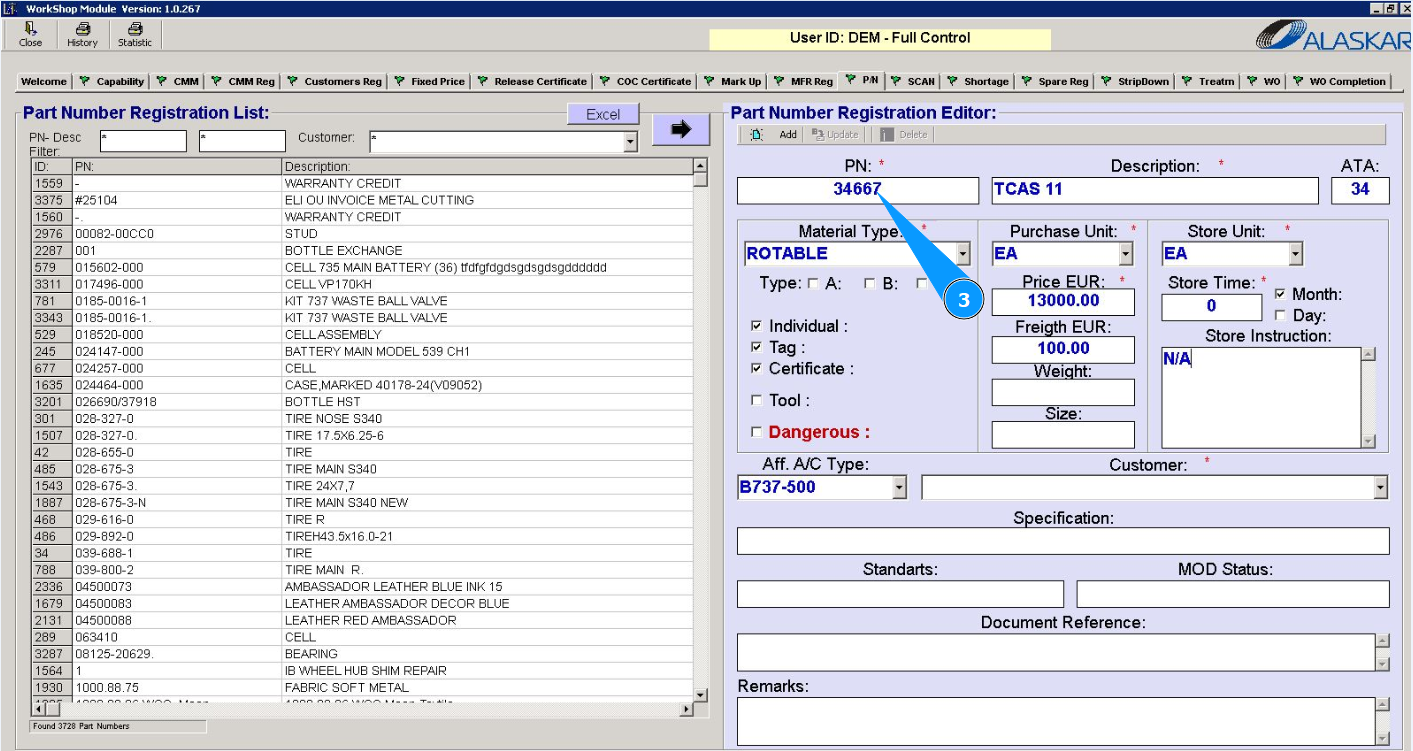Toggle the Individual checkbox
Screen dimensions: 1413x751
756,326
